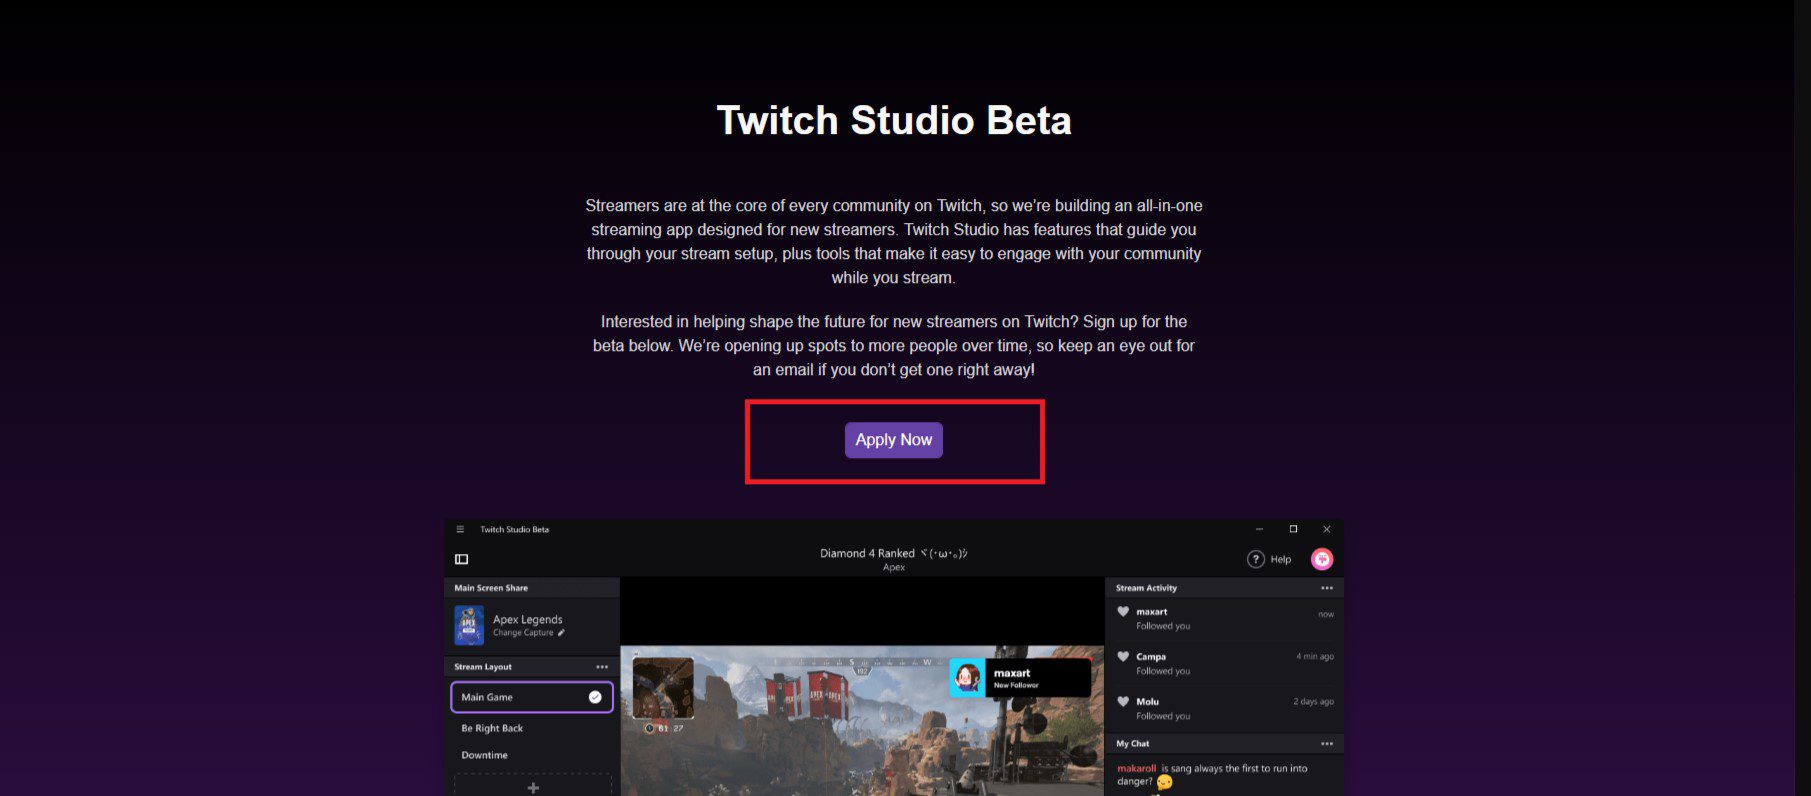Select the Be Right Back layout
This screenshot has height=796, width=1811.
pyautogui.click(x=492, y=728)
